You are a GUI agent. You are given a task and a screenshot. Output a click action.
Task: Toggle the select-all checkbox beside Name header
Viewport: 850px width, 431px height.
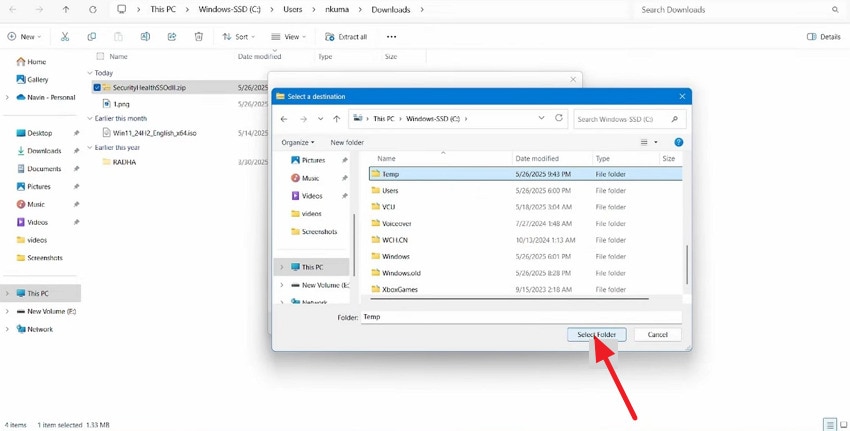(100, 56)
